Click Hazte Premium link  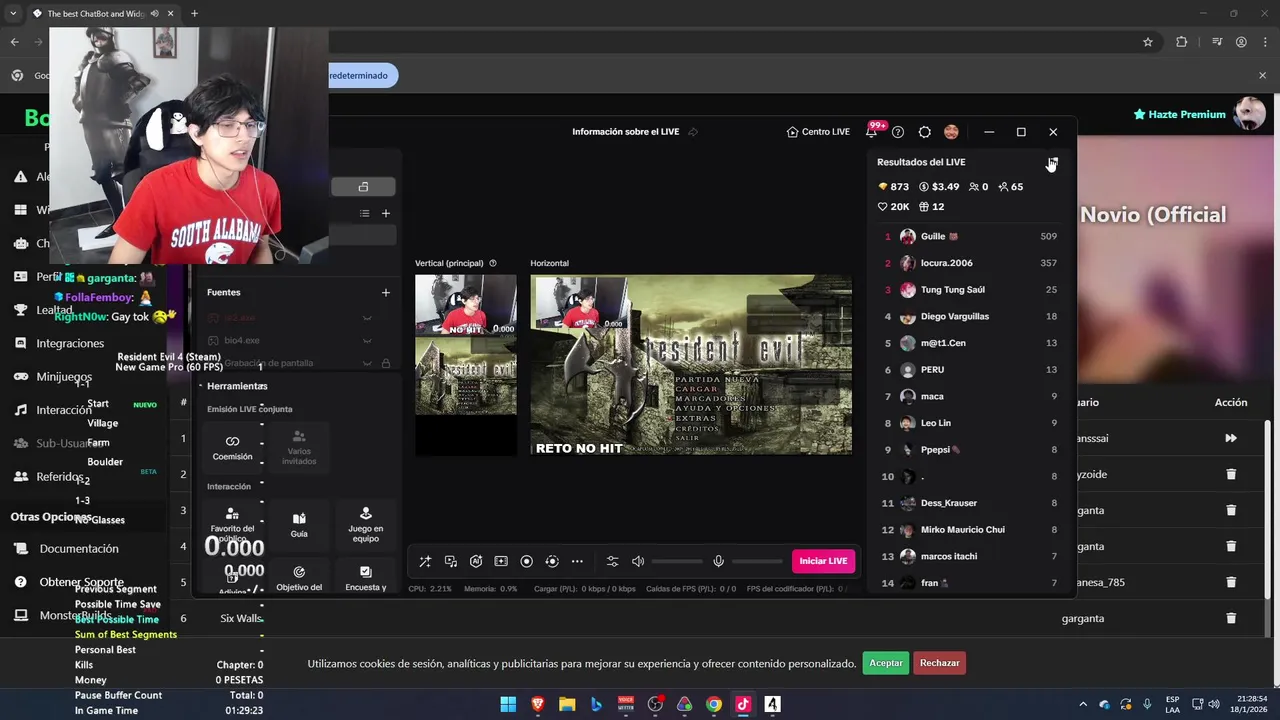[1179, 114]
